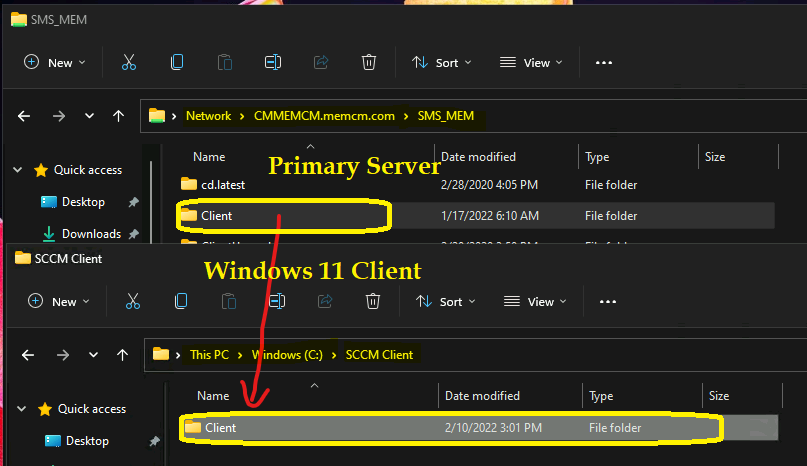
Task: Click Rename icon in SCCM Client window
Action: coord(277,301)
